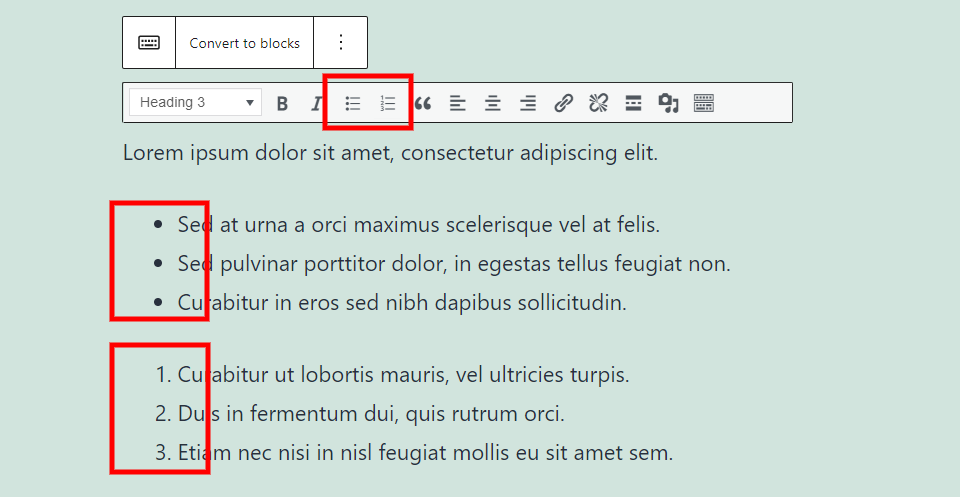Screen dimensions: 960x497
Task: Insert a blockquote
Action: coord(422,103)
